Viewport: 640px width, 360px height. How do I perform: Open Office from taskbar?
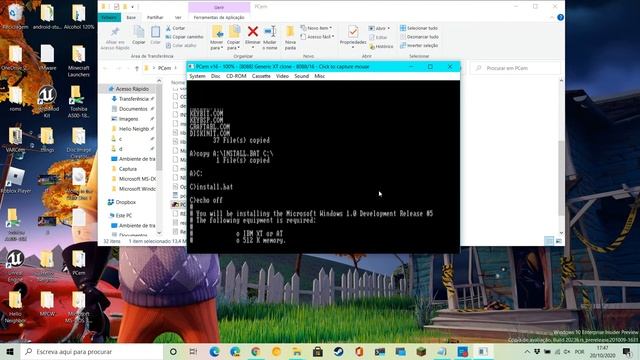click(359, 351)
